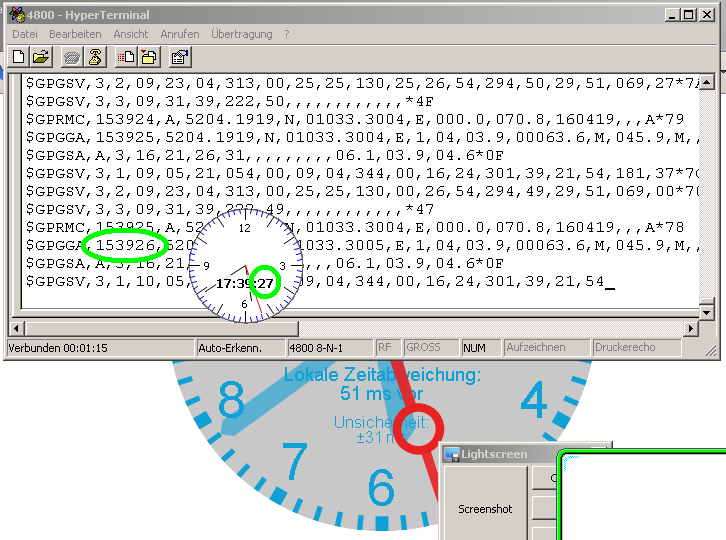The width and height of the screenshot is (726, 540).
Task: Click the window resize grip in status bar
Action: (x=711, y=351)
